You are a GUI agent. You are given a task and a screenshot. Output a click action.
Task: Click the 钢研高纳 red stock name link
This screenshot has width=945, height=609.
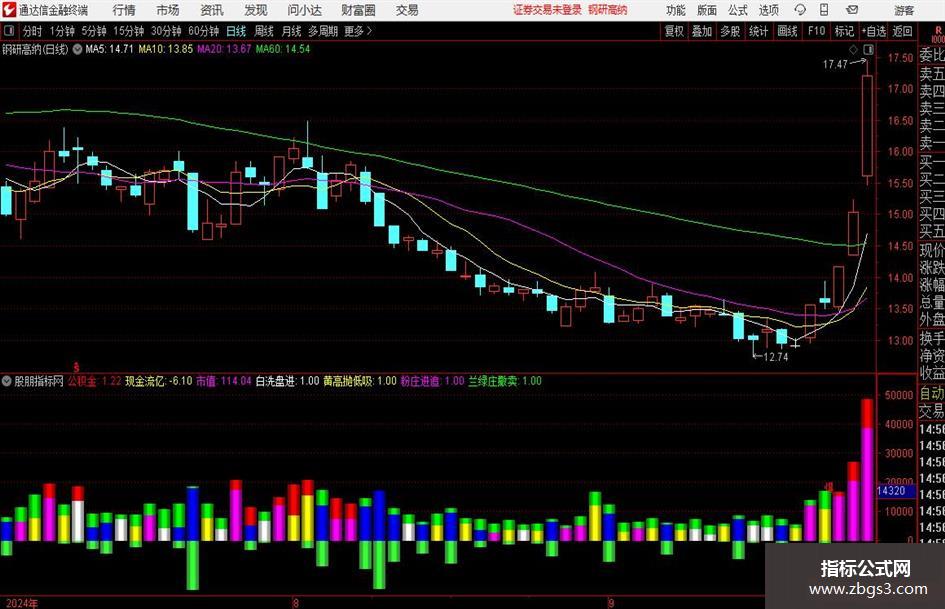tap(608, 10)
